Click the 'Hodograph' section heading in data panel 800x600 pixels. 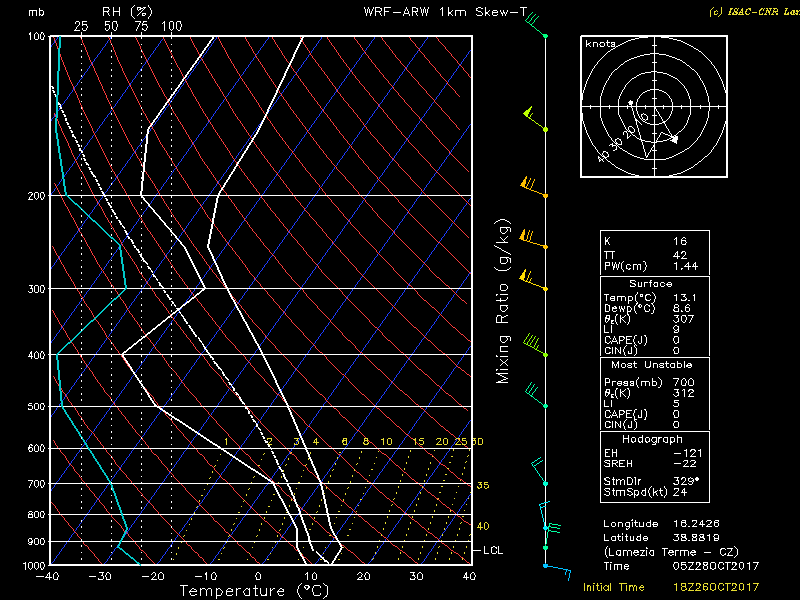tap(652, 439)
